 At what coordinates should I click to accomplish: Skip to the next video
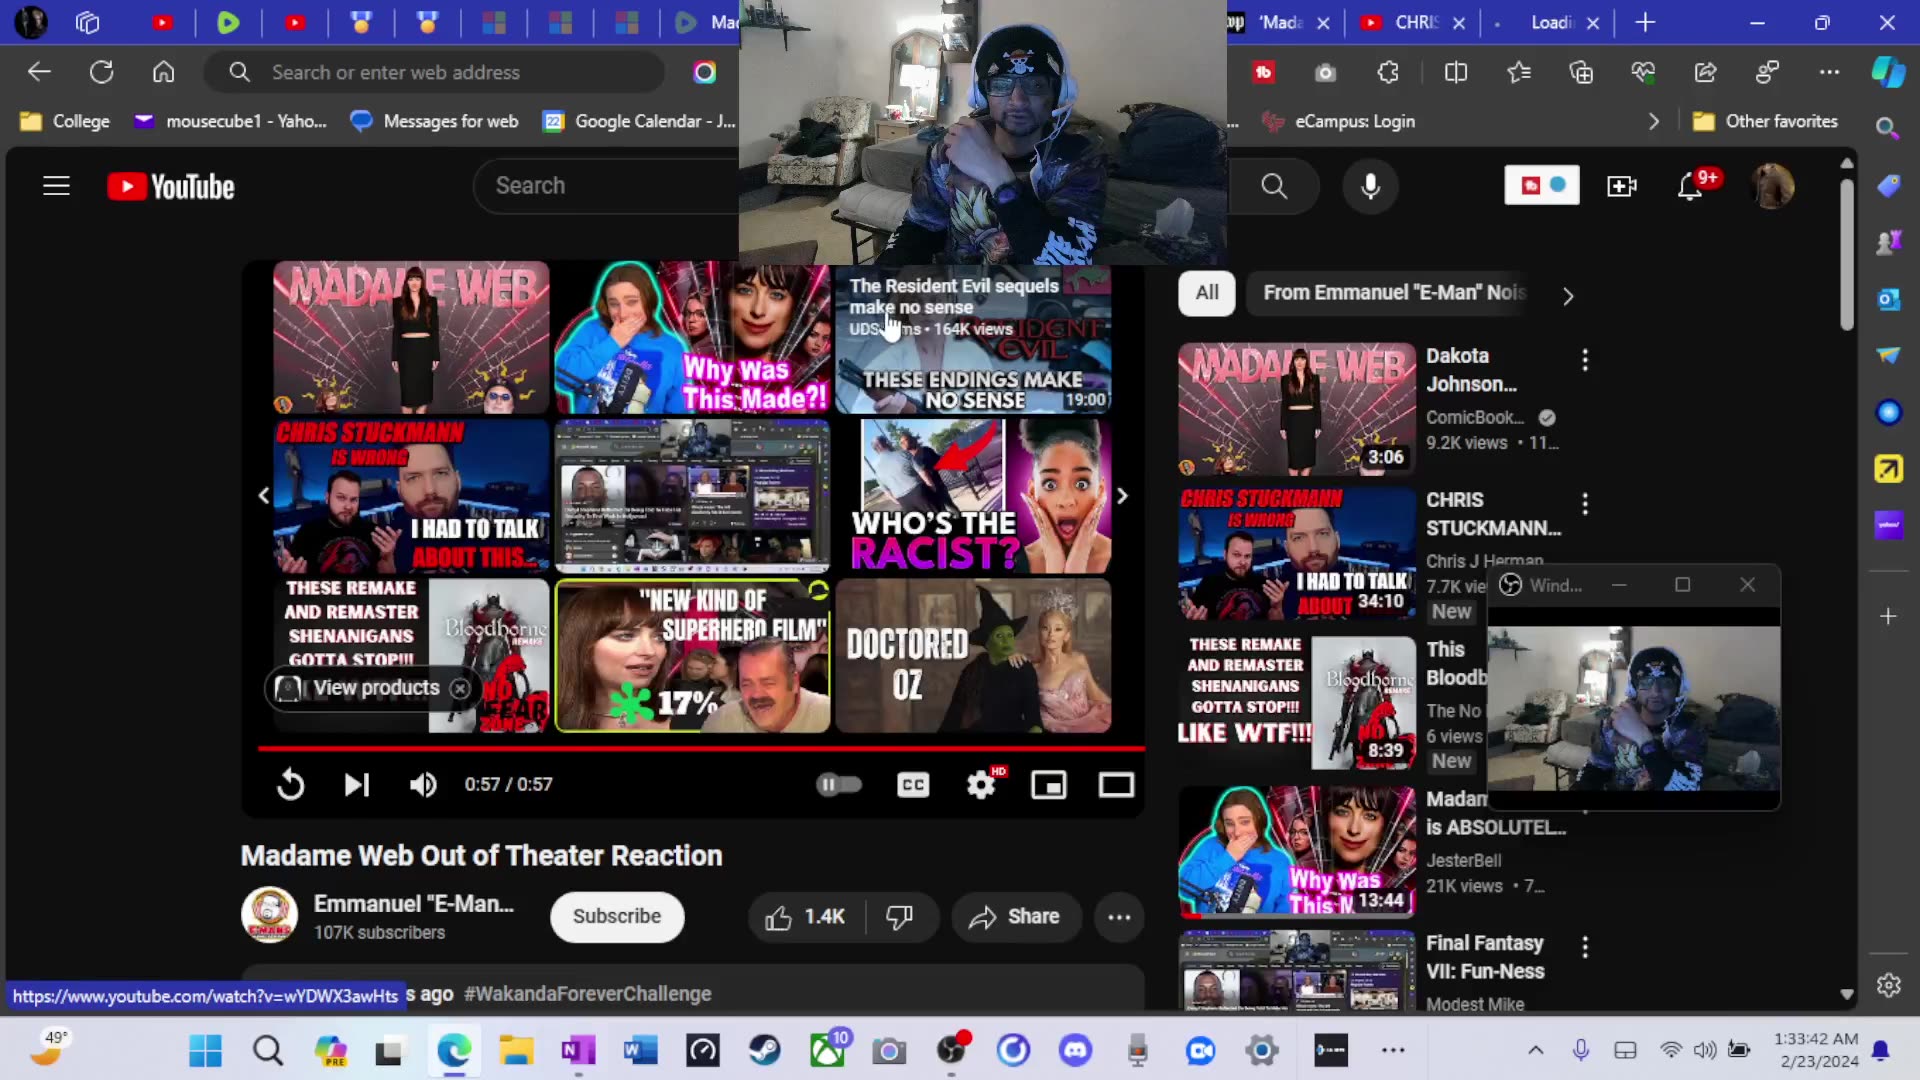click(356, 785)
